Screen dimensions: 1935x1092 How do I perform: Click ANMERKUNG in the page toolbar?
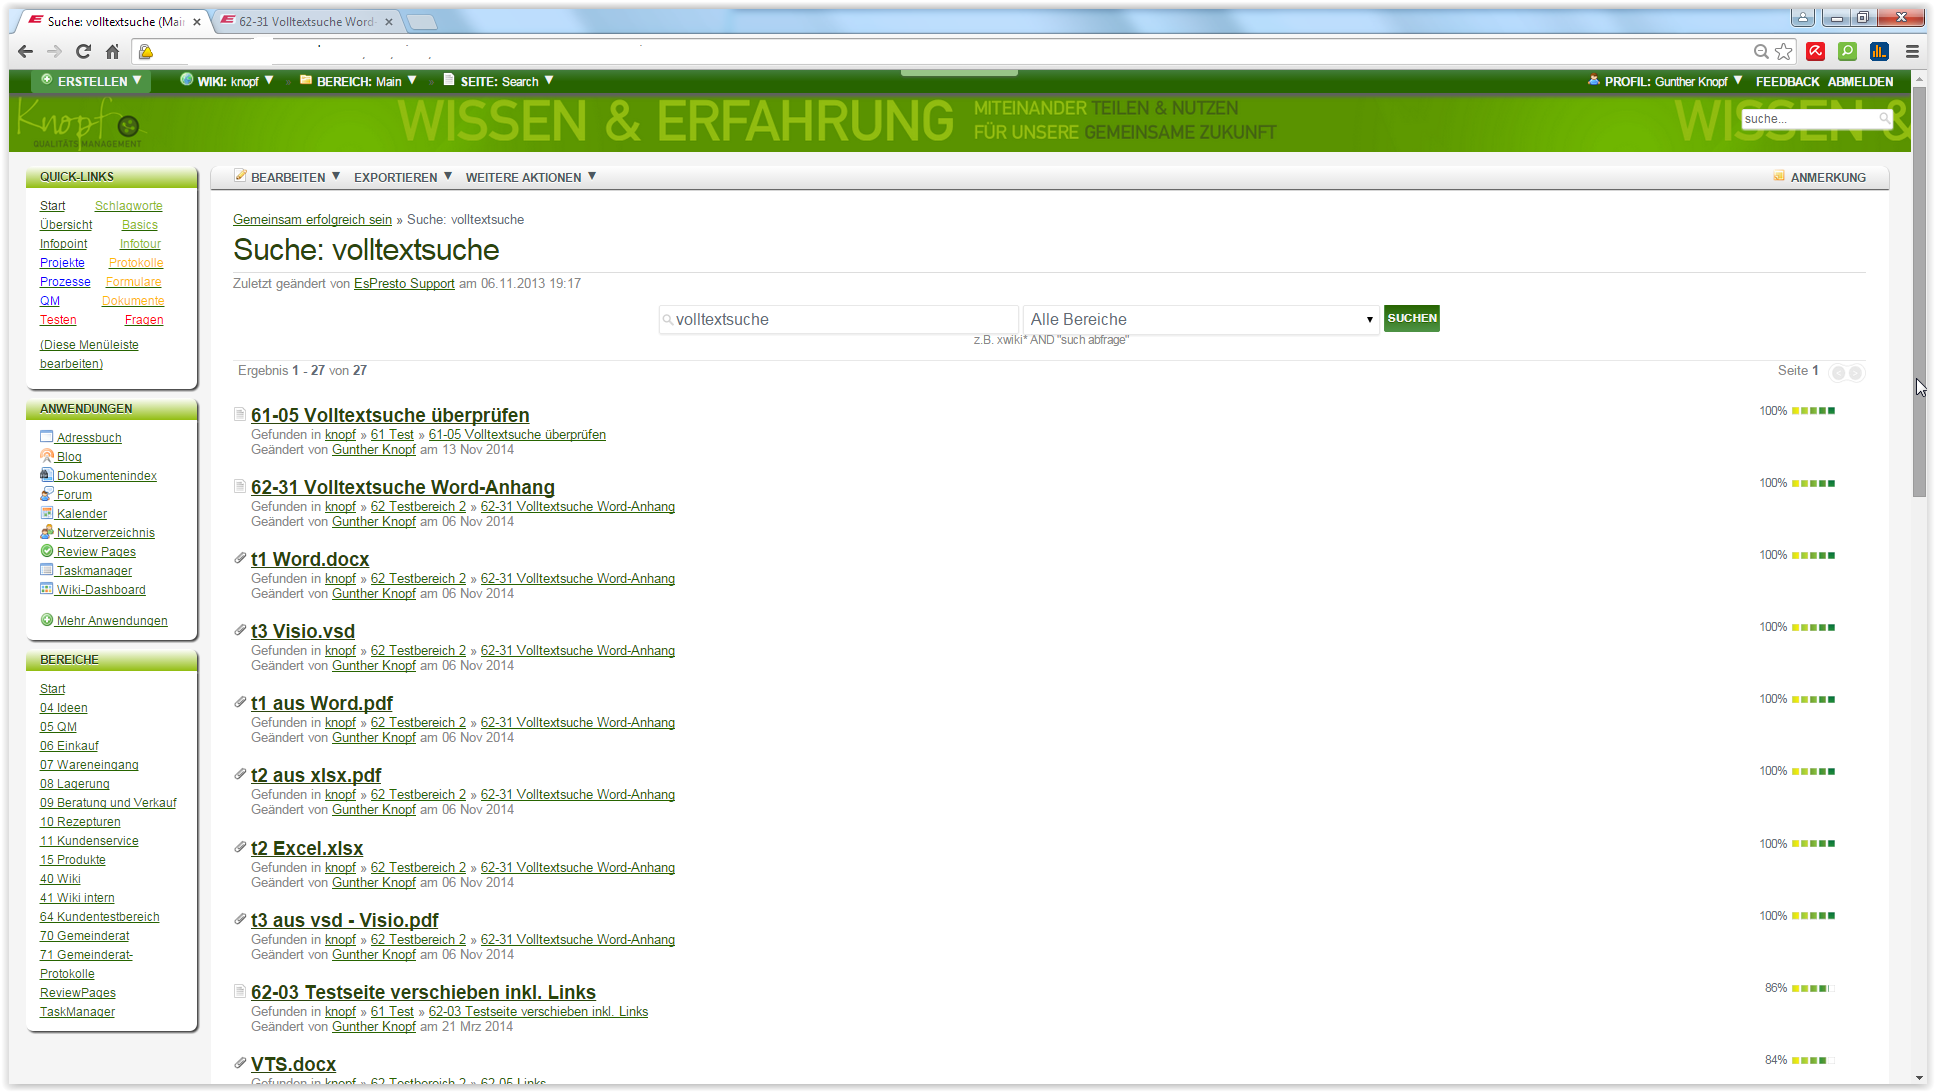(1827, 177)
